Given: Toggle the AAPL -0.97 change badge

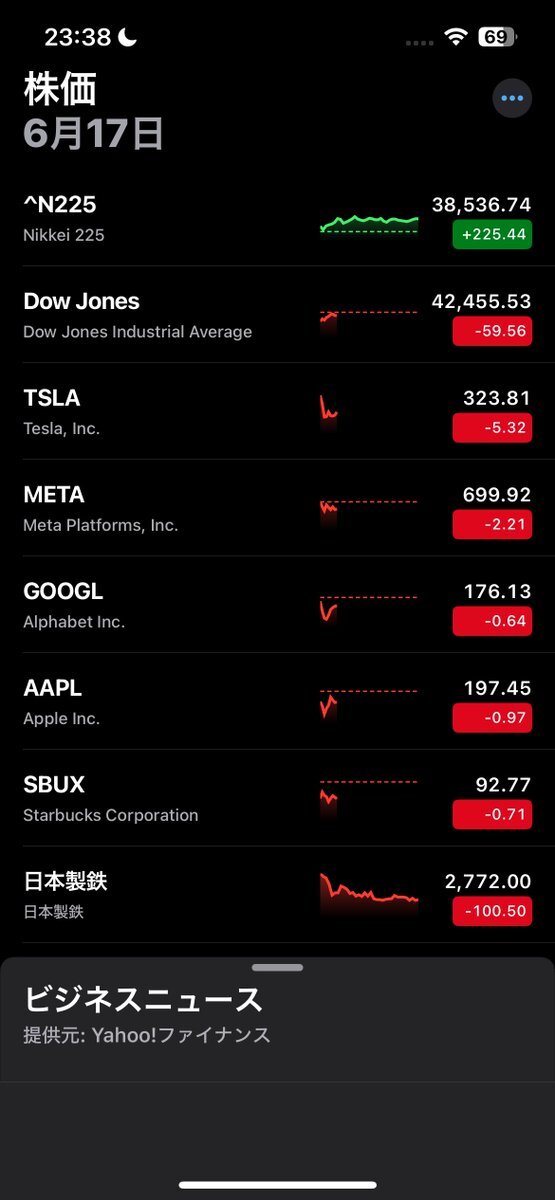Looking at the screenshot, I should pos(492,718).
